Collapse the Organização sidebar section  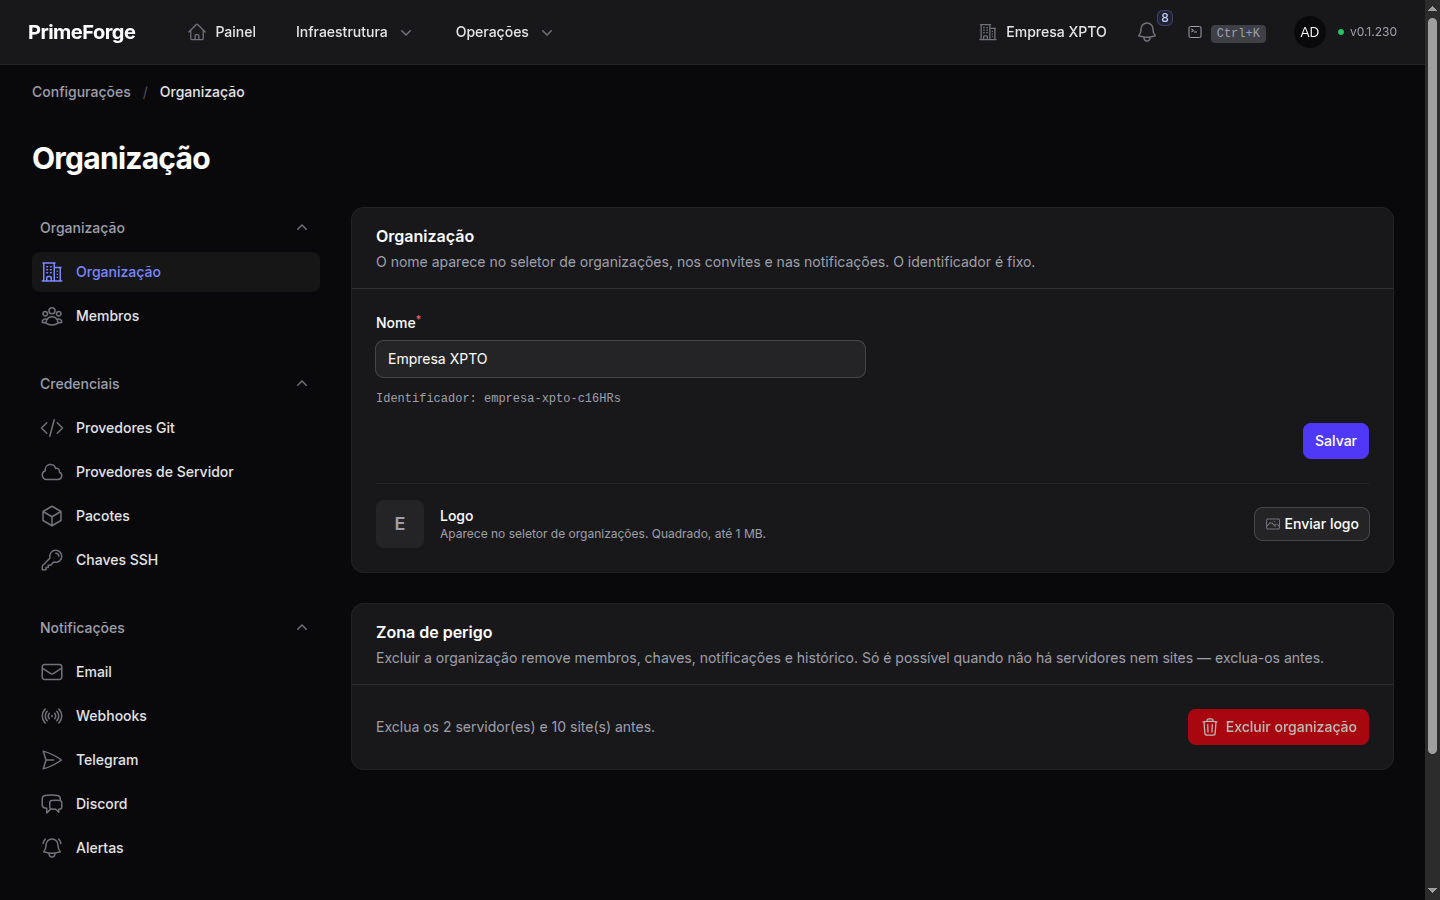[176, 228]
